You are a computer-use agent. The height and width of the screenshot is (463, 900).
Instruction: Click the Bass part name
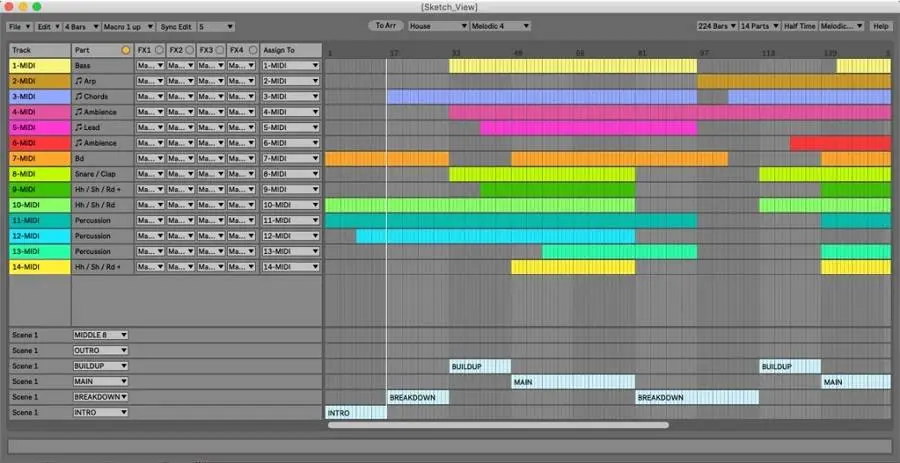(x=82, y=65)
